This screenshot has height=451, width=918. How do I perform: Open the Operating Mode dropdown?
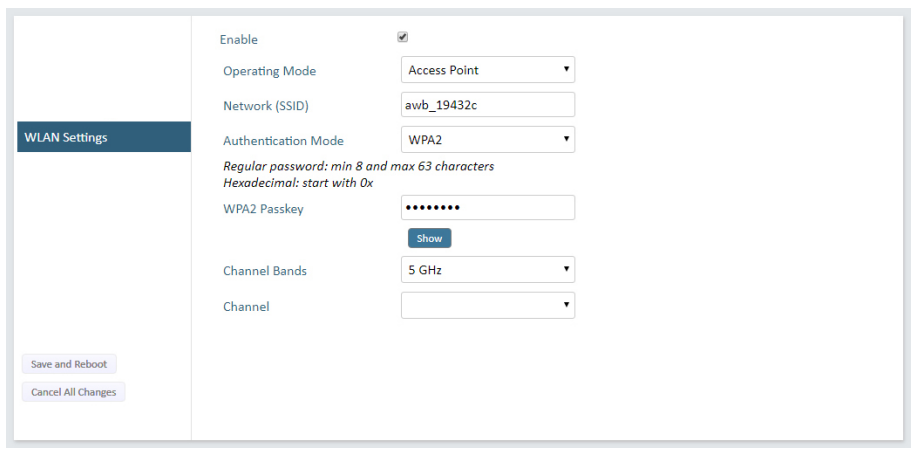(x=487, y=70)
